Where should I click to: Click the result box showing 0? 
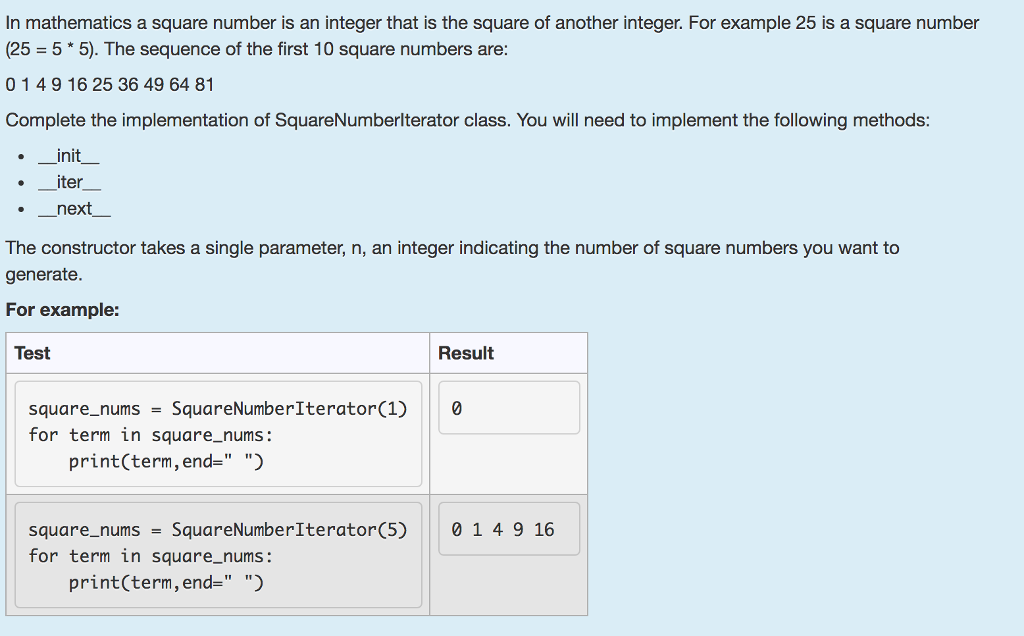(509, 408)
